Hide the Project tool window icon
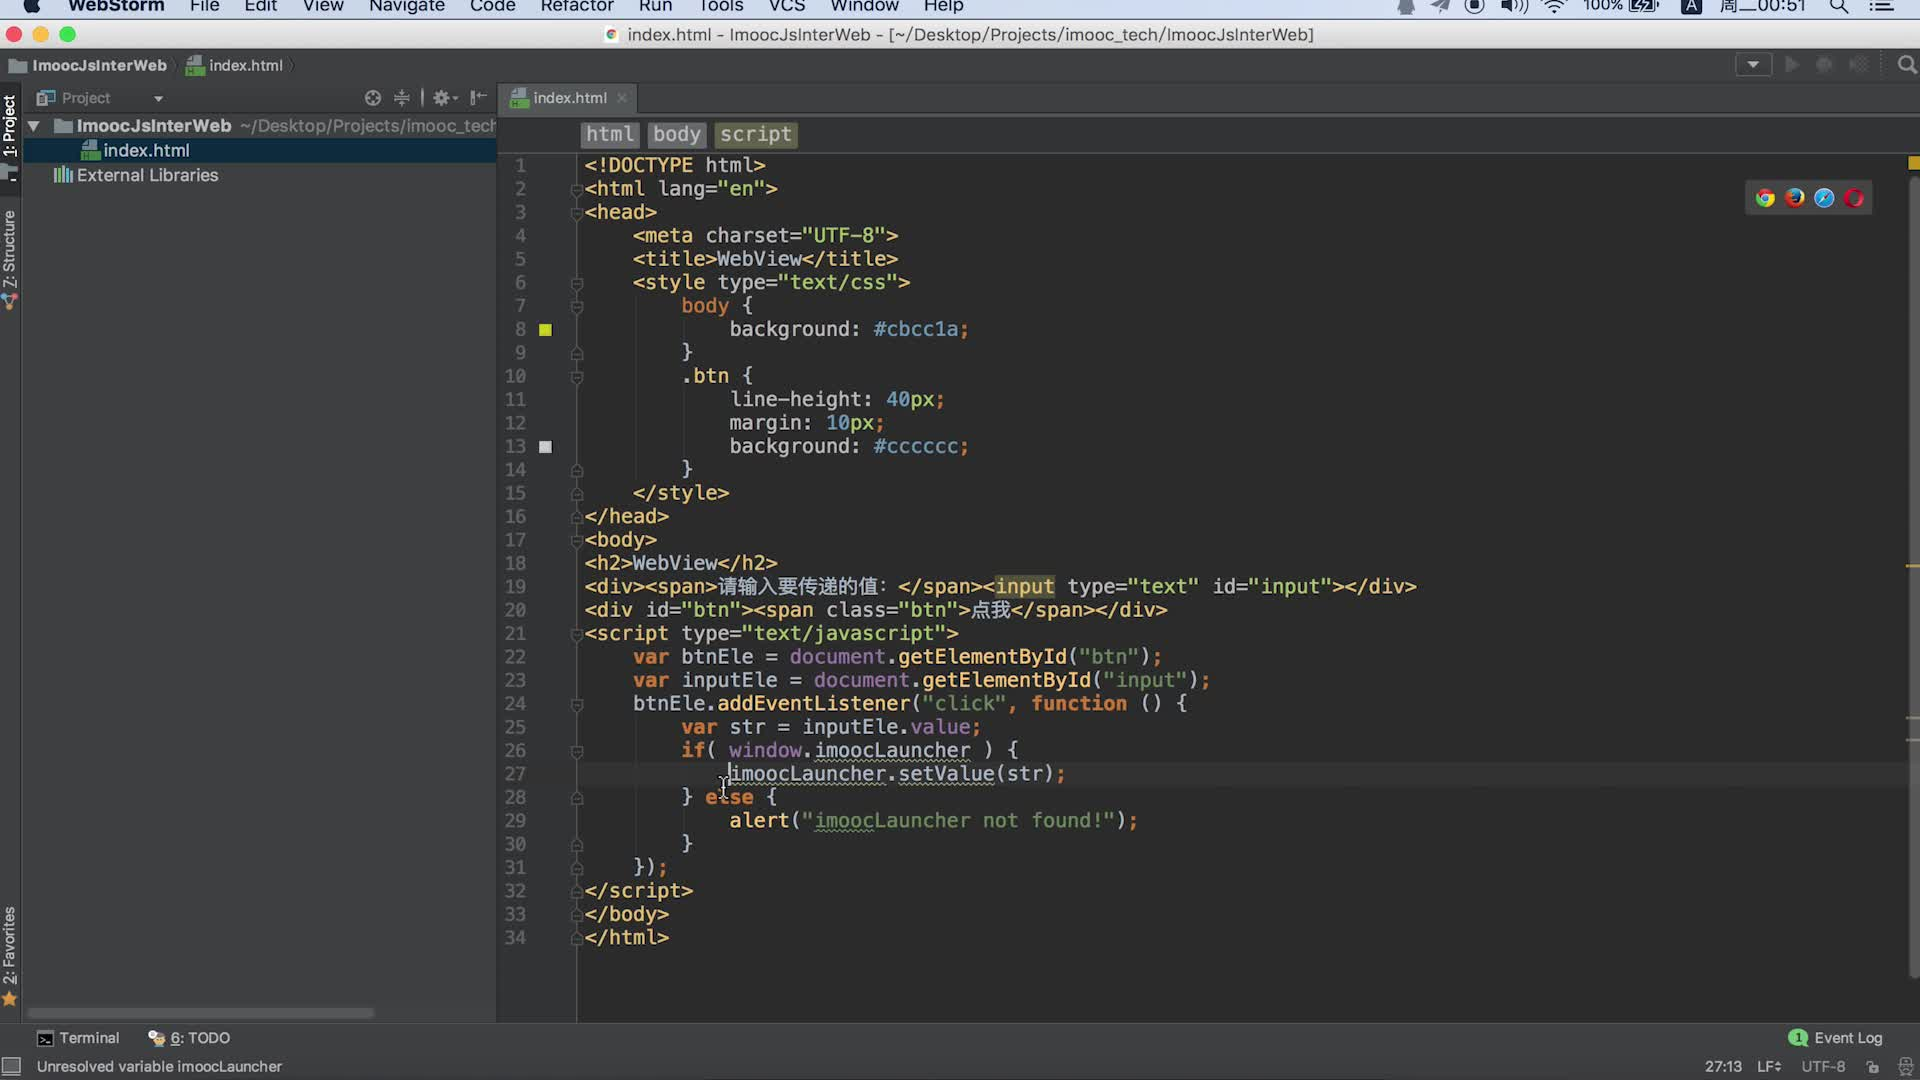 (x=478, y=98)
